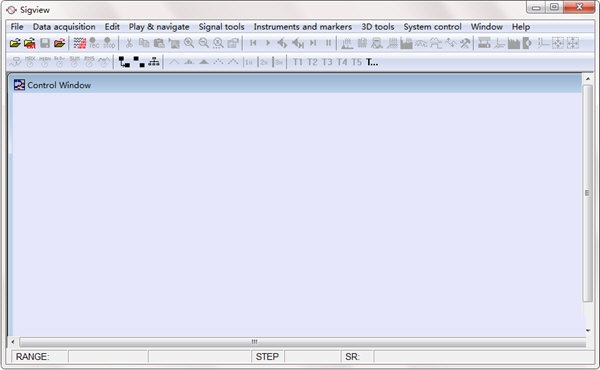
Task: Click the bold T... custom tool button
Action: pyautogui.click(x=372, y=62)
